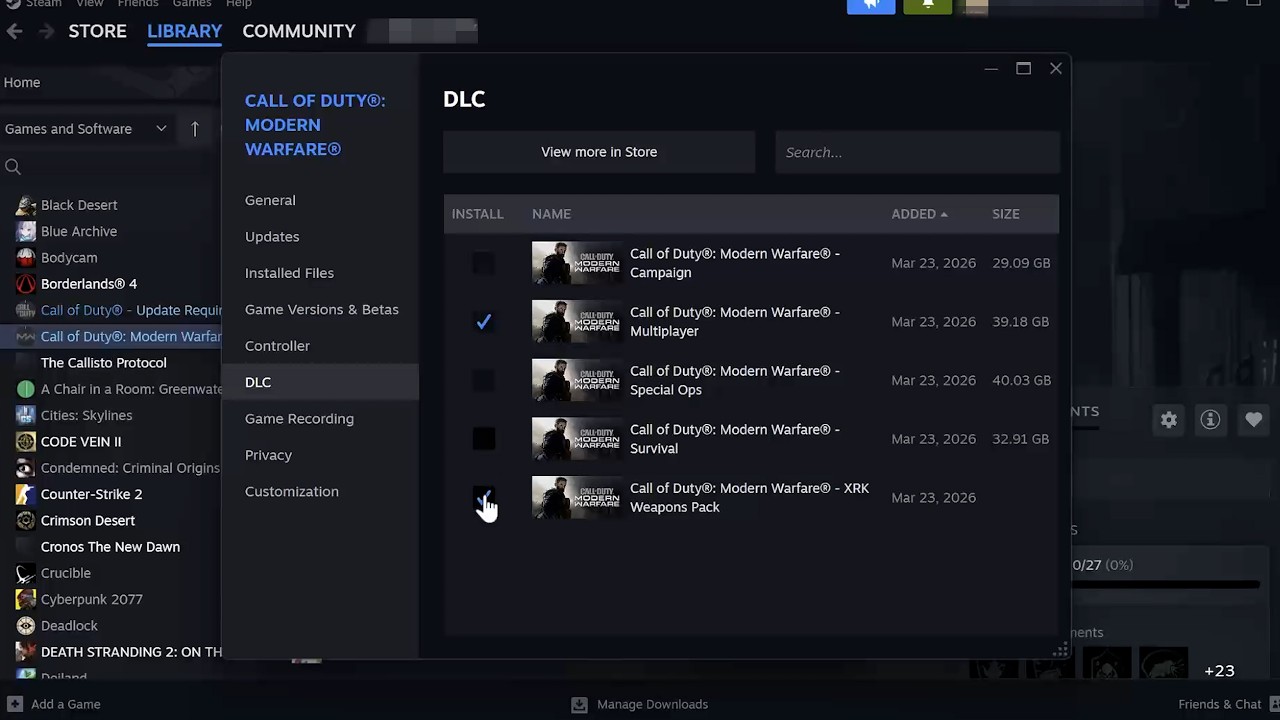Click the Bodycam game icon

(x=26, y=257)
